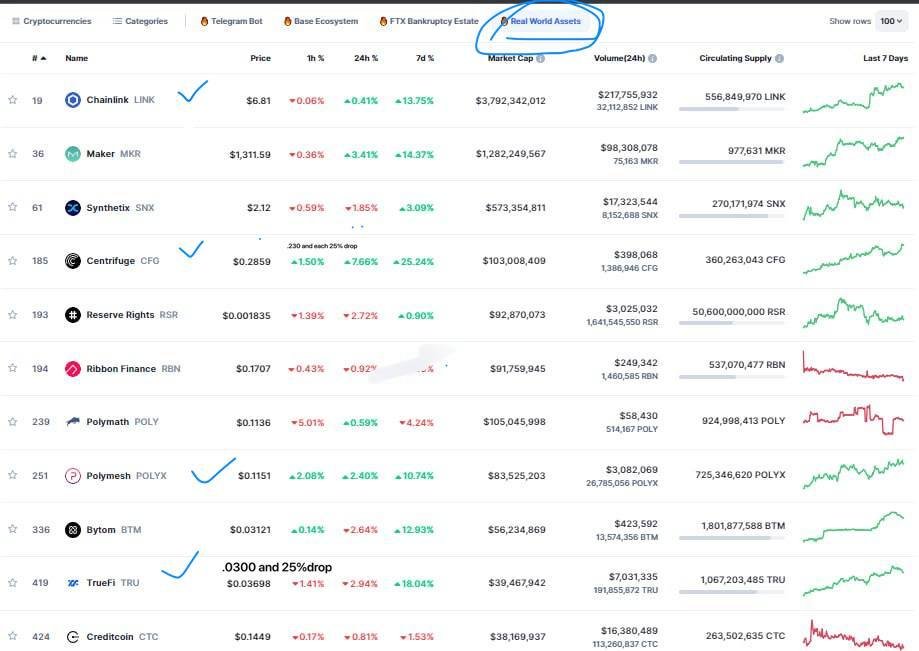
Task: Open the TrueFi TRU coin page
Action: [113, 583]
